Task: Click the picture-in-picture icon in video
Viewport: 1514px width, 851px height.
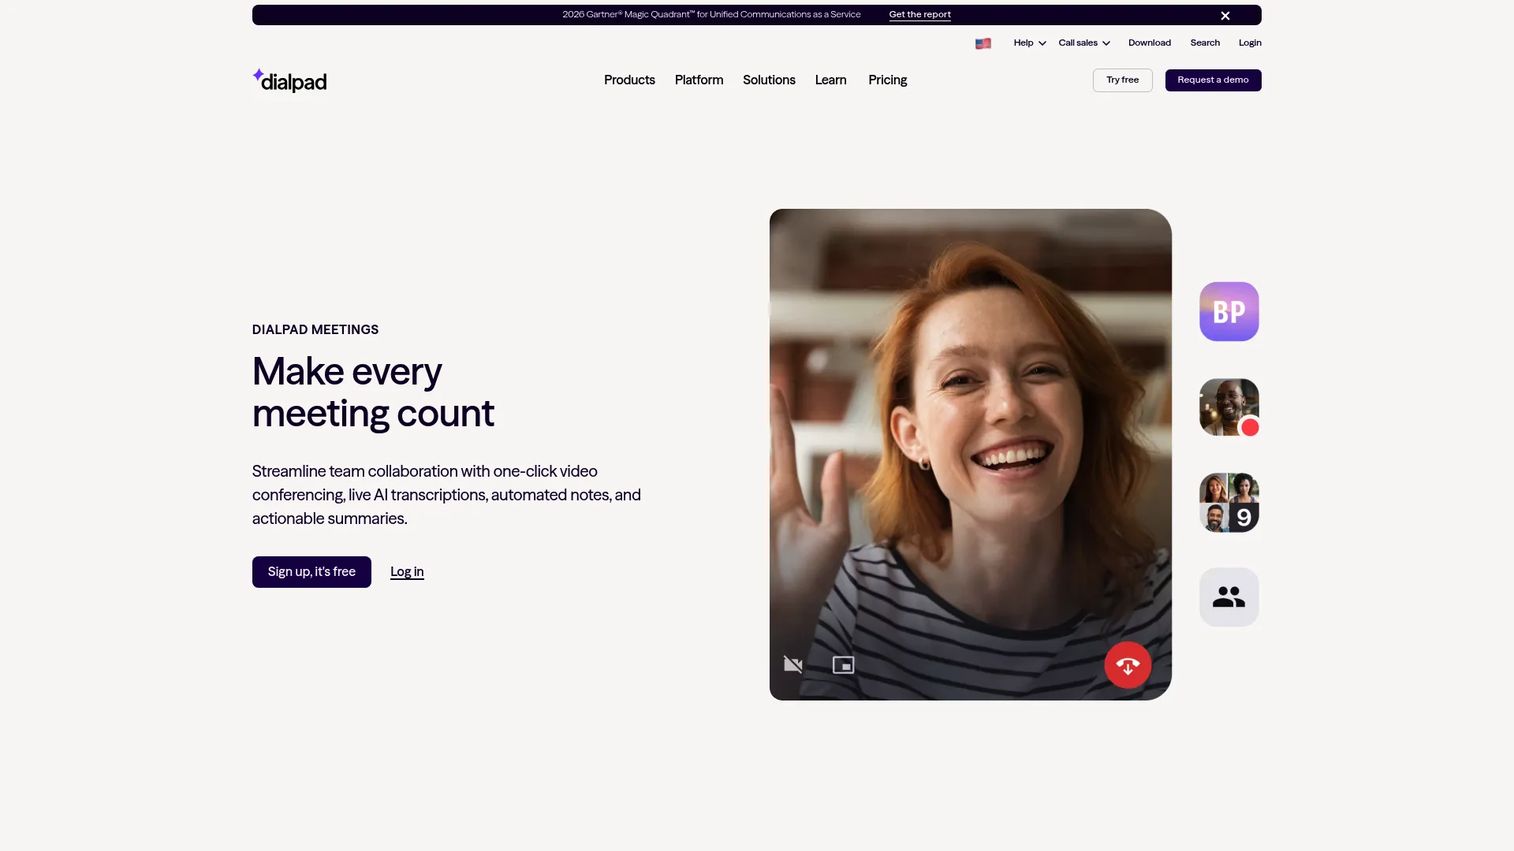Action: pos(843,665)
